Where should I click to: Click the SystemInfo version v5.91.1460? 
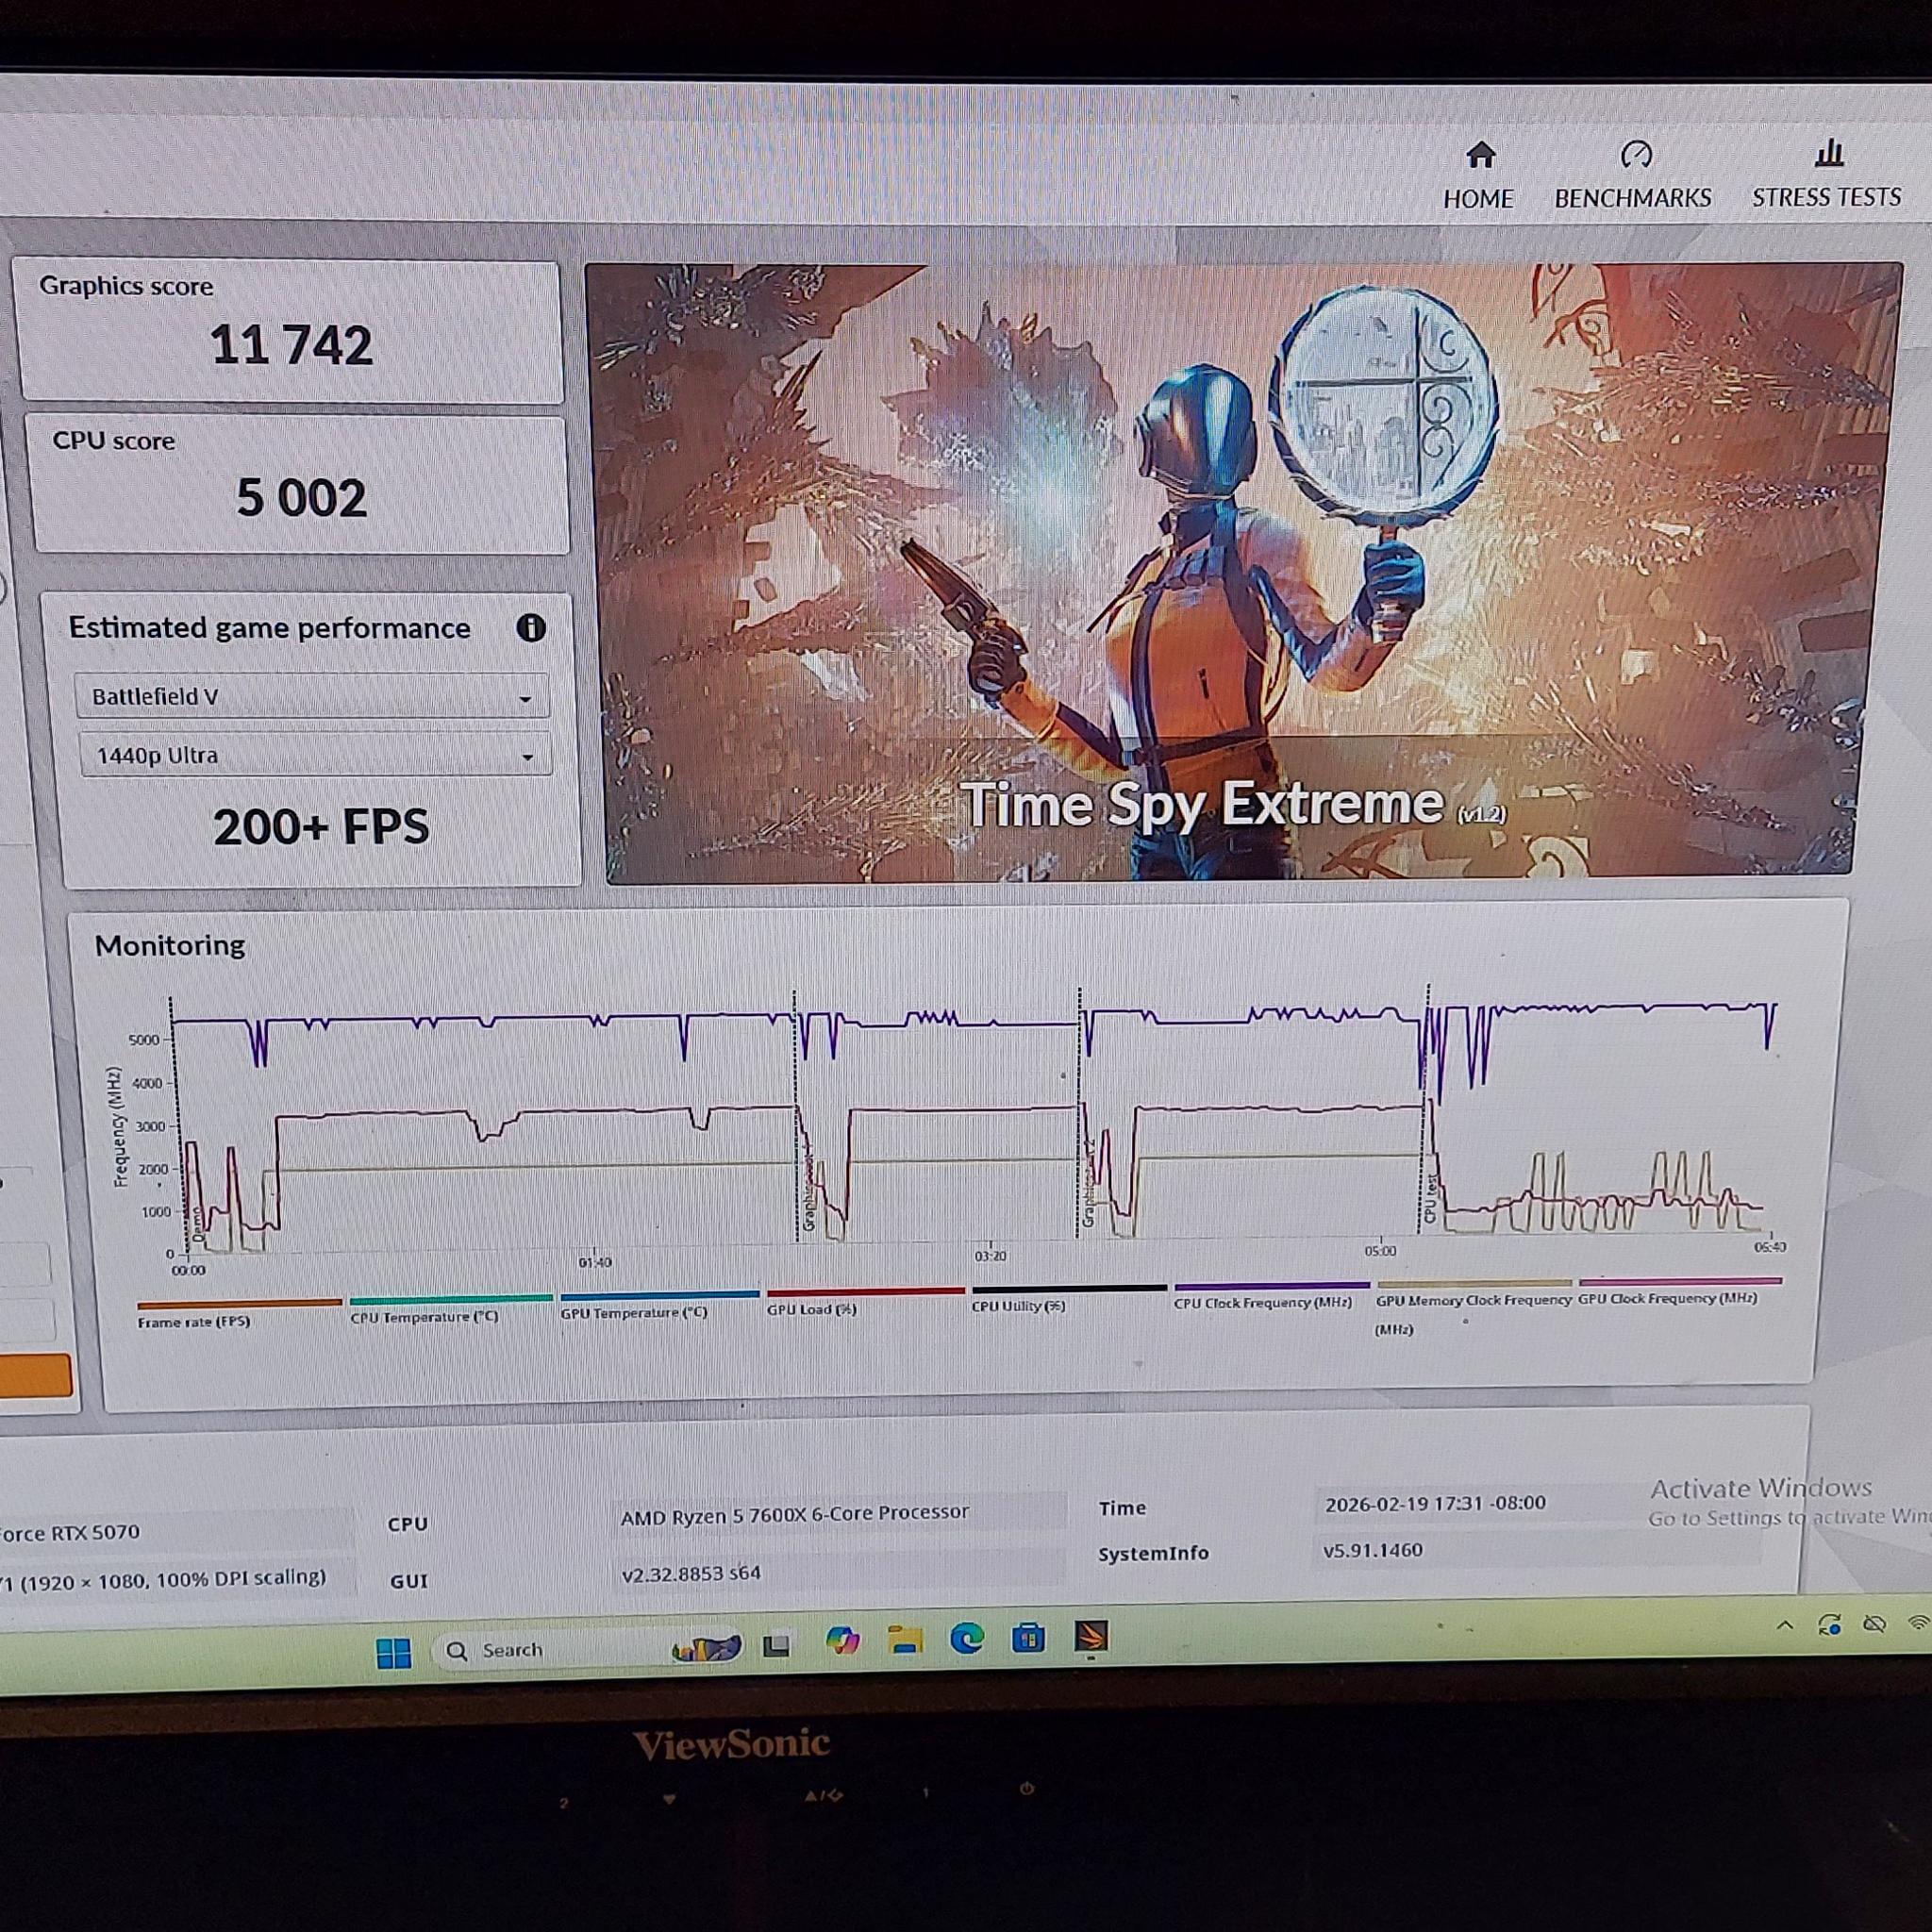tap(1372, 1551)
